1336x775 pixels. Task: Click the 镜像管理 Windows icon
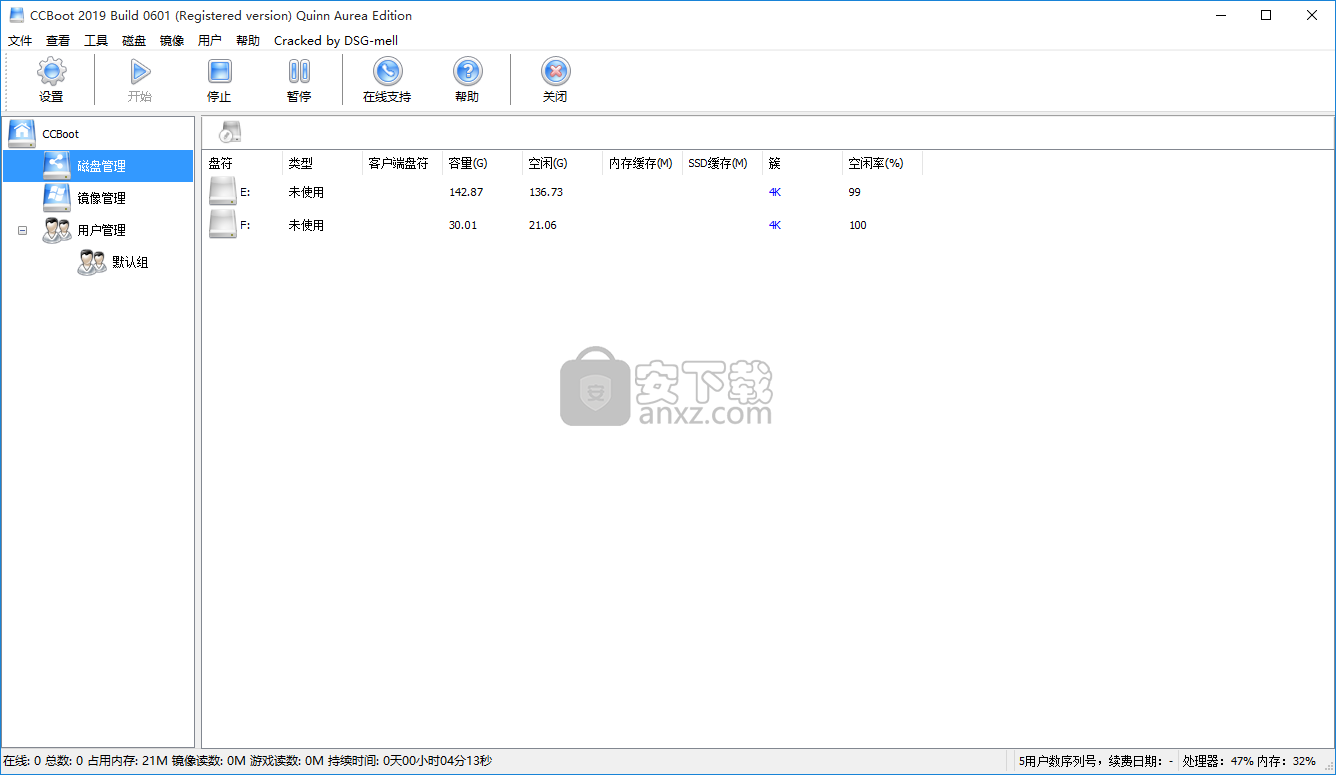tap(57, 198)
